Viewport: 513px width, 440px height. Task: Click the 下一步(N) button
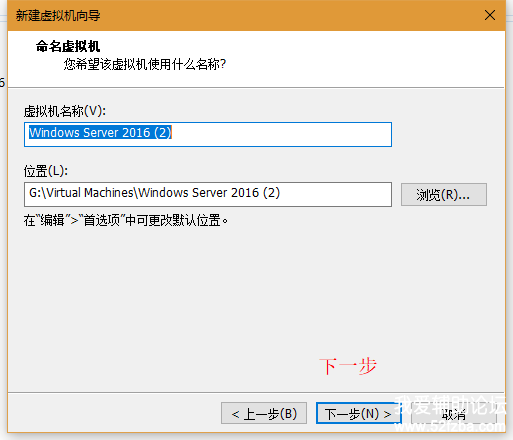(x=358, y=413)
